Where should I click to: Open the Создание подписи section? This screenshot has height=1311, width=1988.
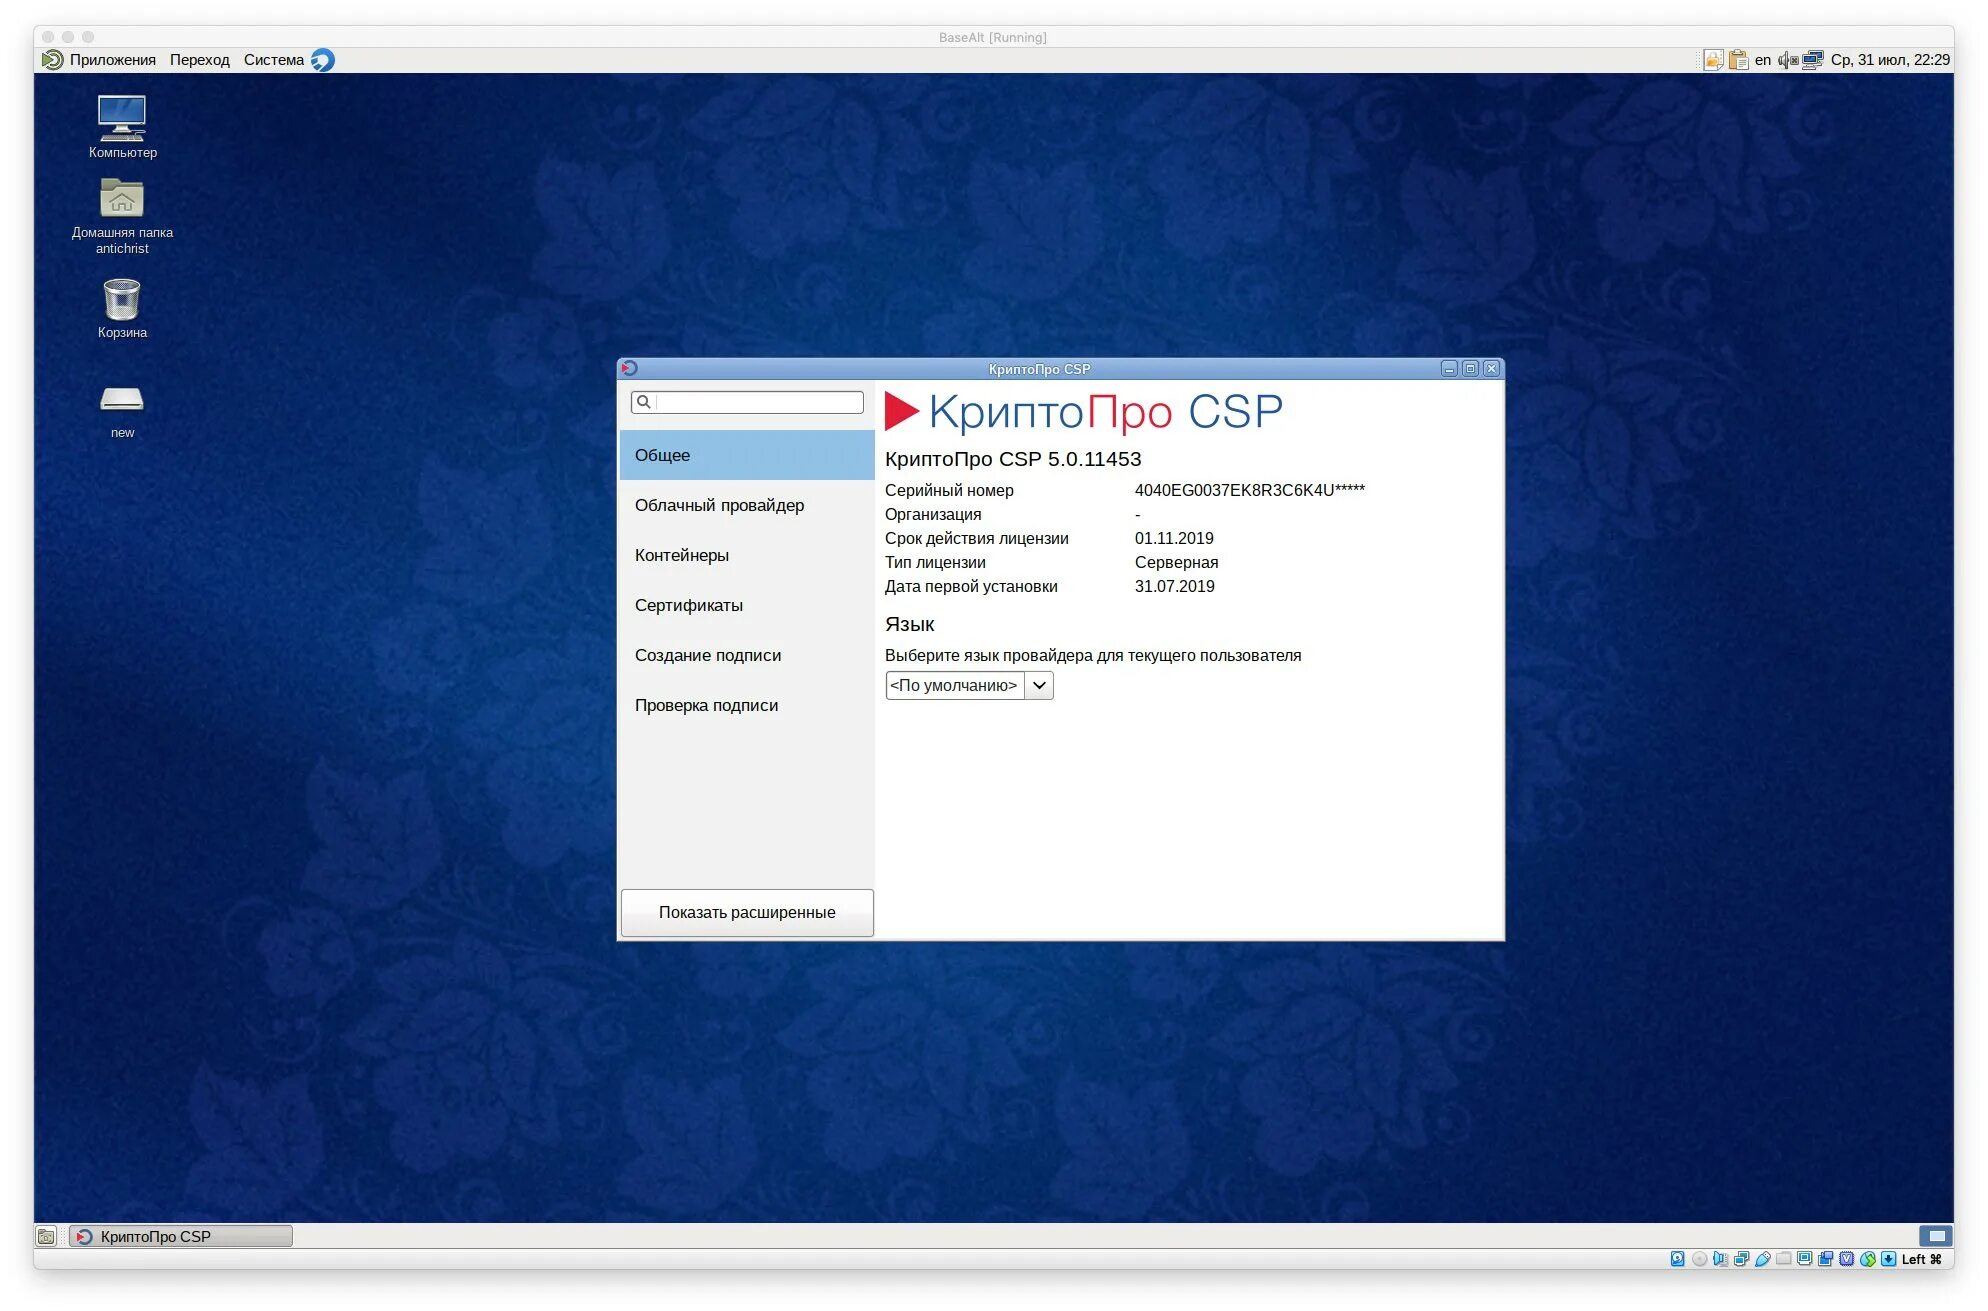tap(746, 655)
